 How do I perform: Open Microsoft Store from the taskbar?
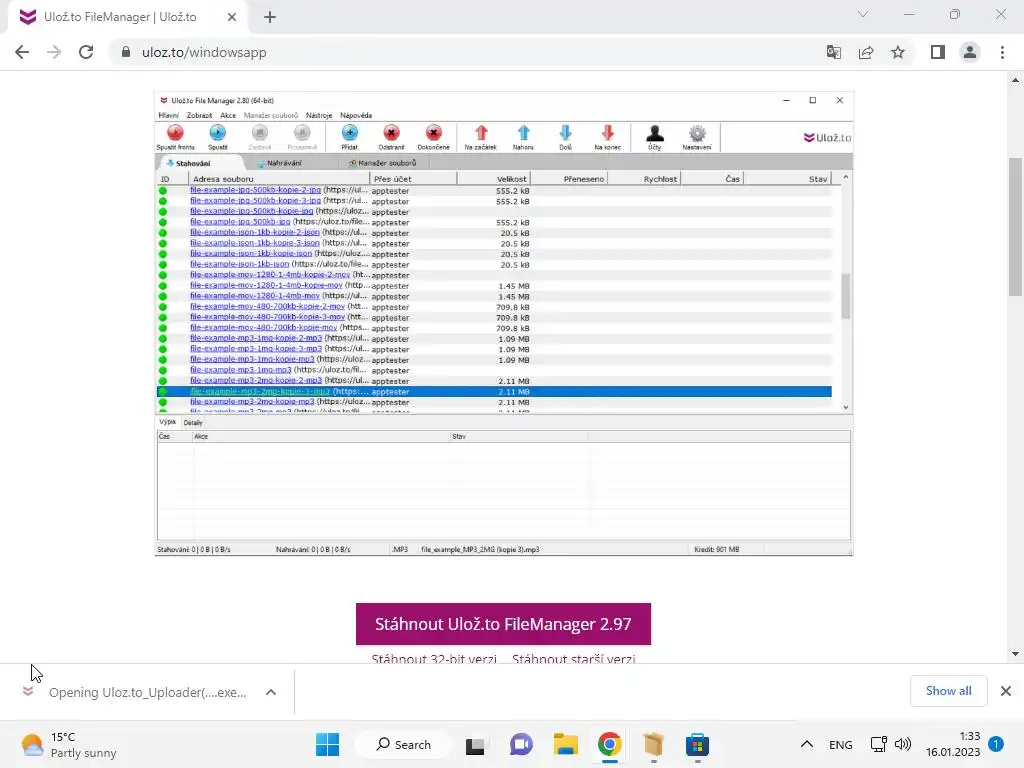click(x=697, y=744)
